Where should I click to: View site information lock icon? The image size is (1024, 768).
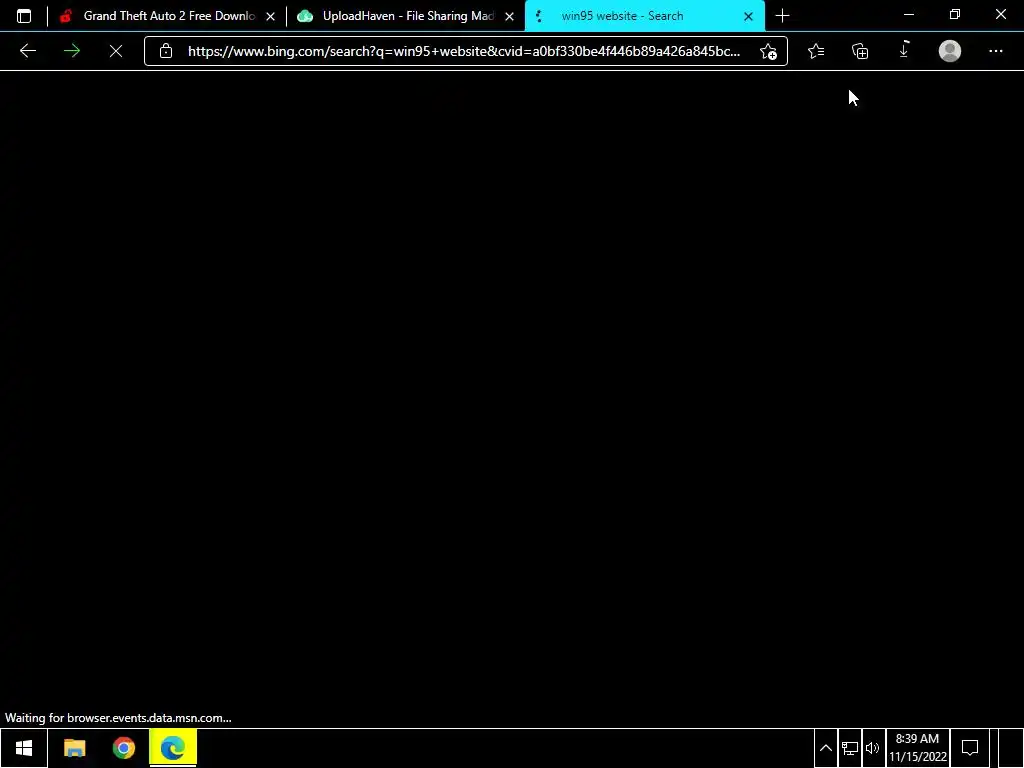pos(166,51)
